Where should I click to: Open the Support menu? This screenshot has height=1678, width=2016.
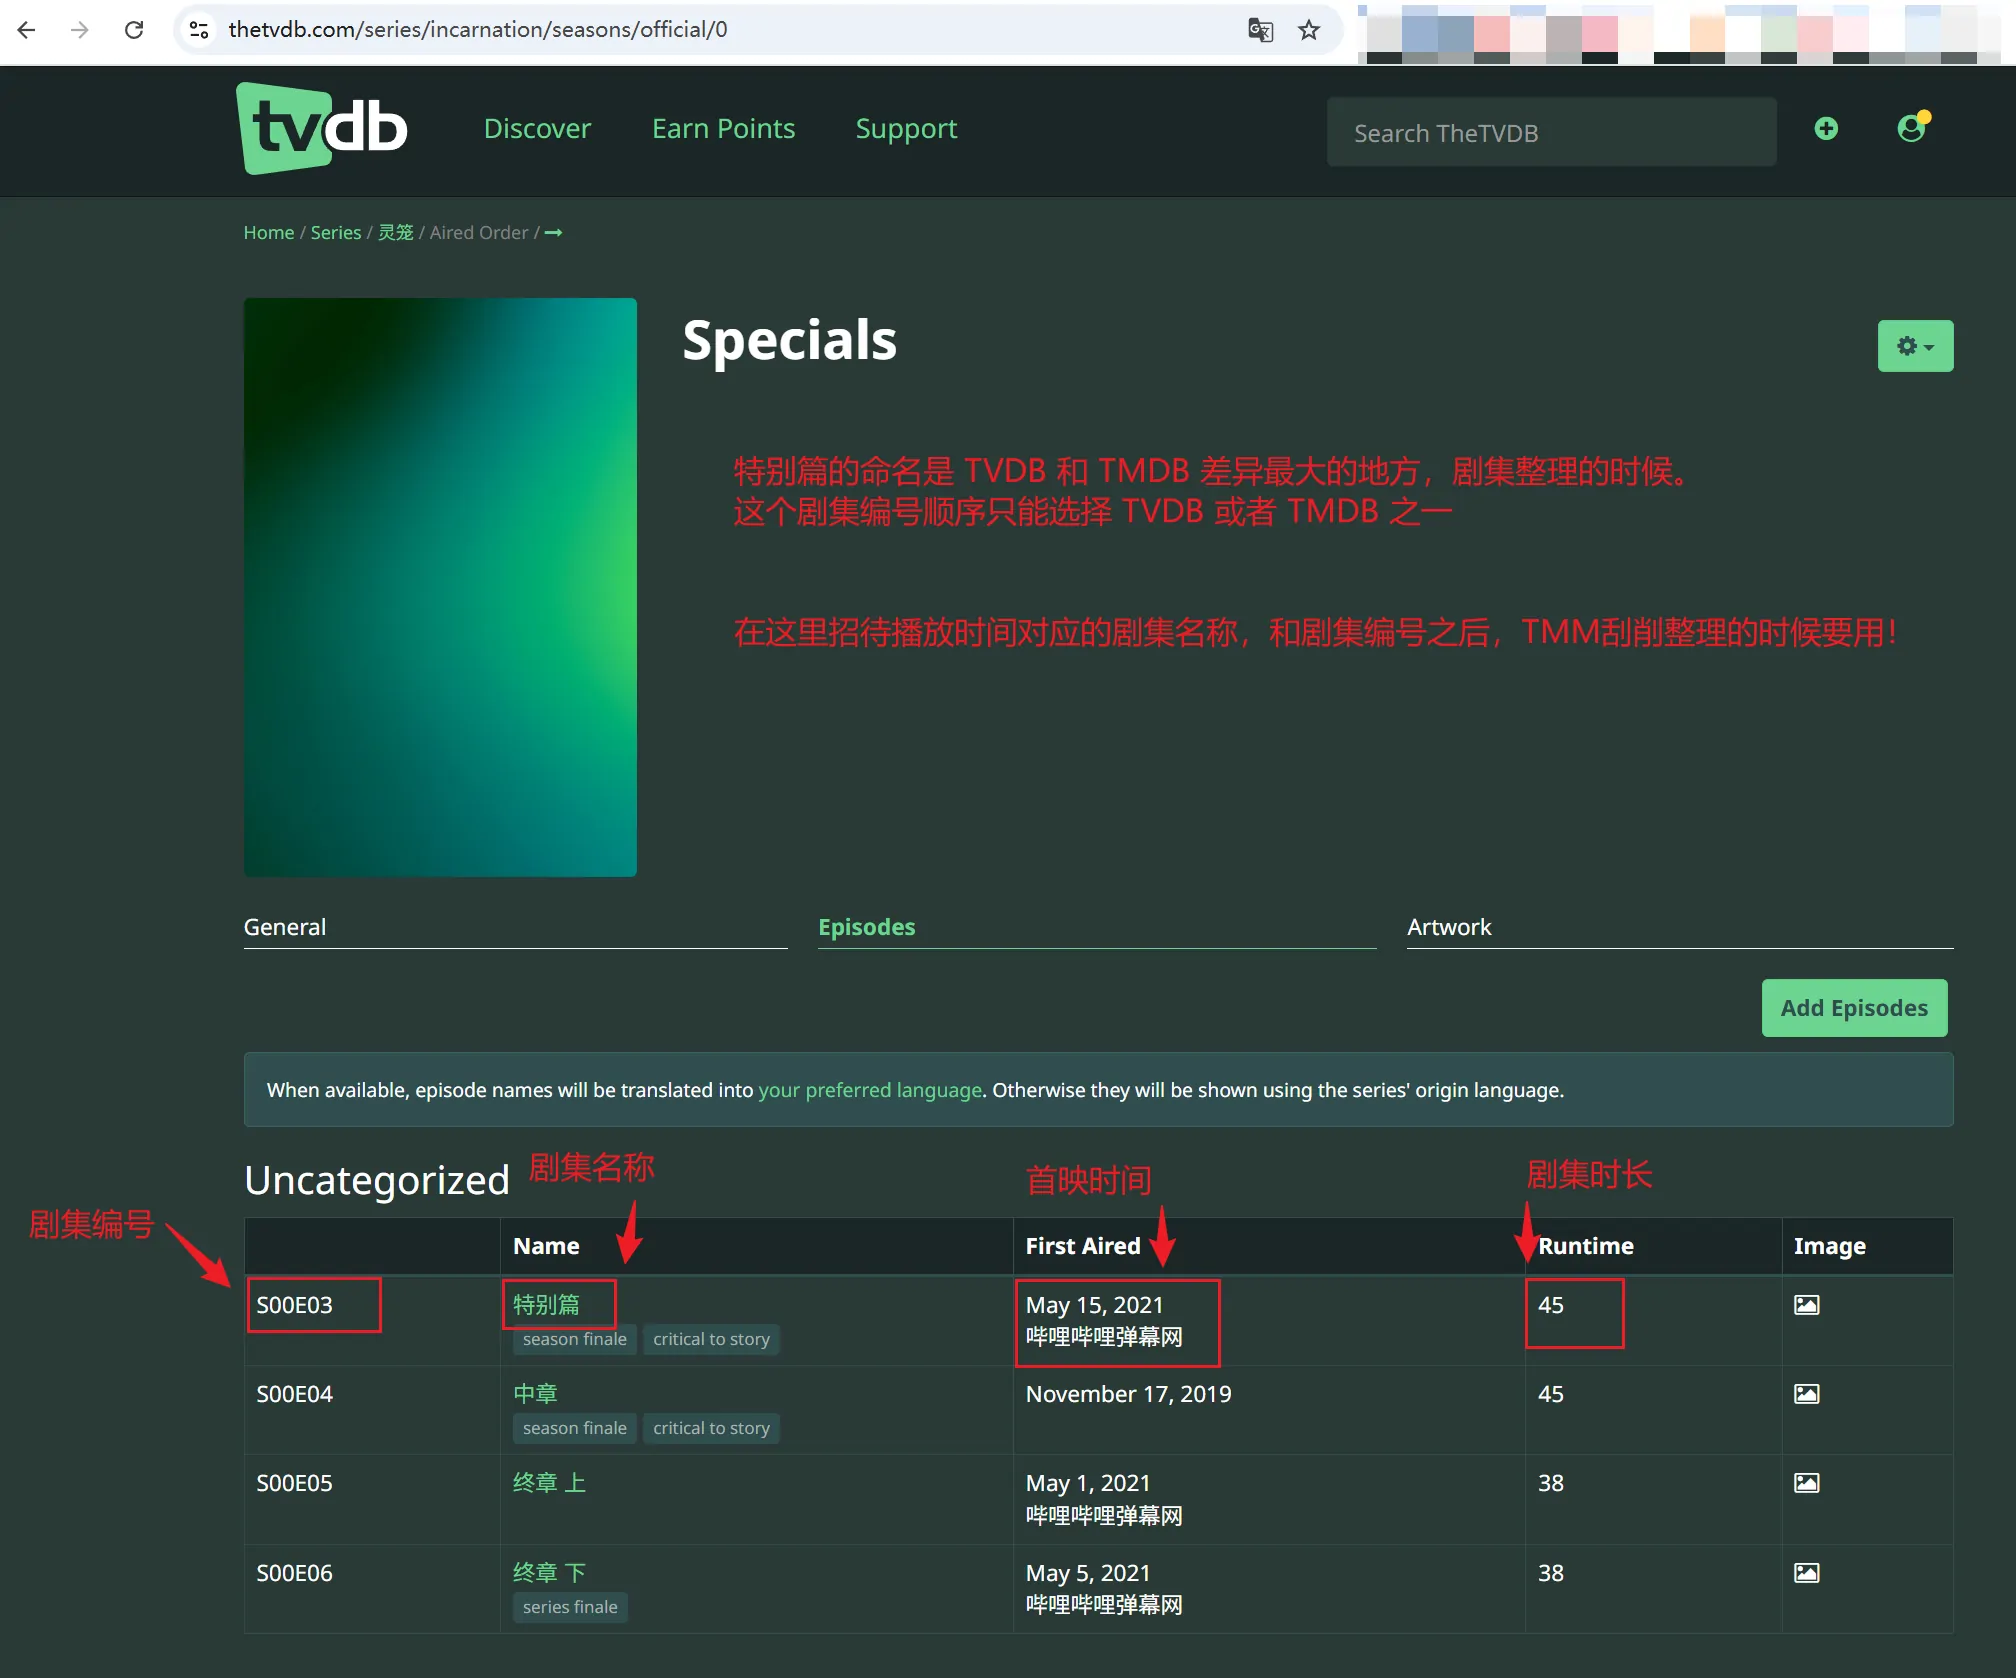click(906, 129)
